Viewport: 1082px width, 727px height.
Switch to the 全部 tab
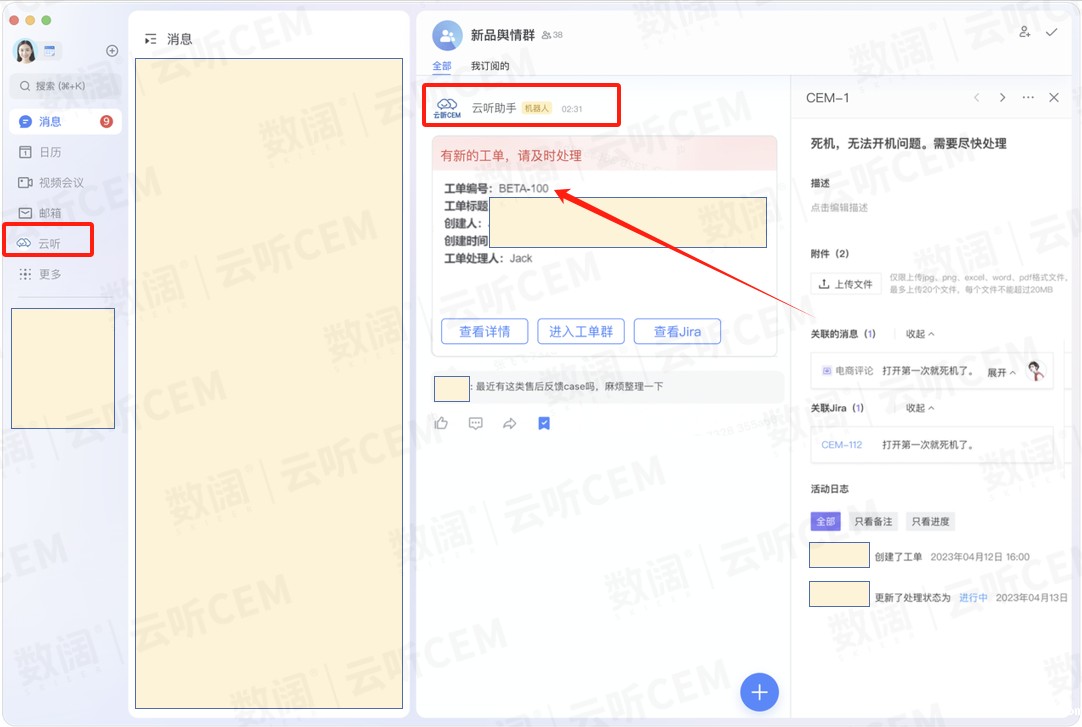441,66
